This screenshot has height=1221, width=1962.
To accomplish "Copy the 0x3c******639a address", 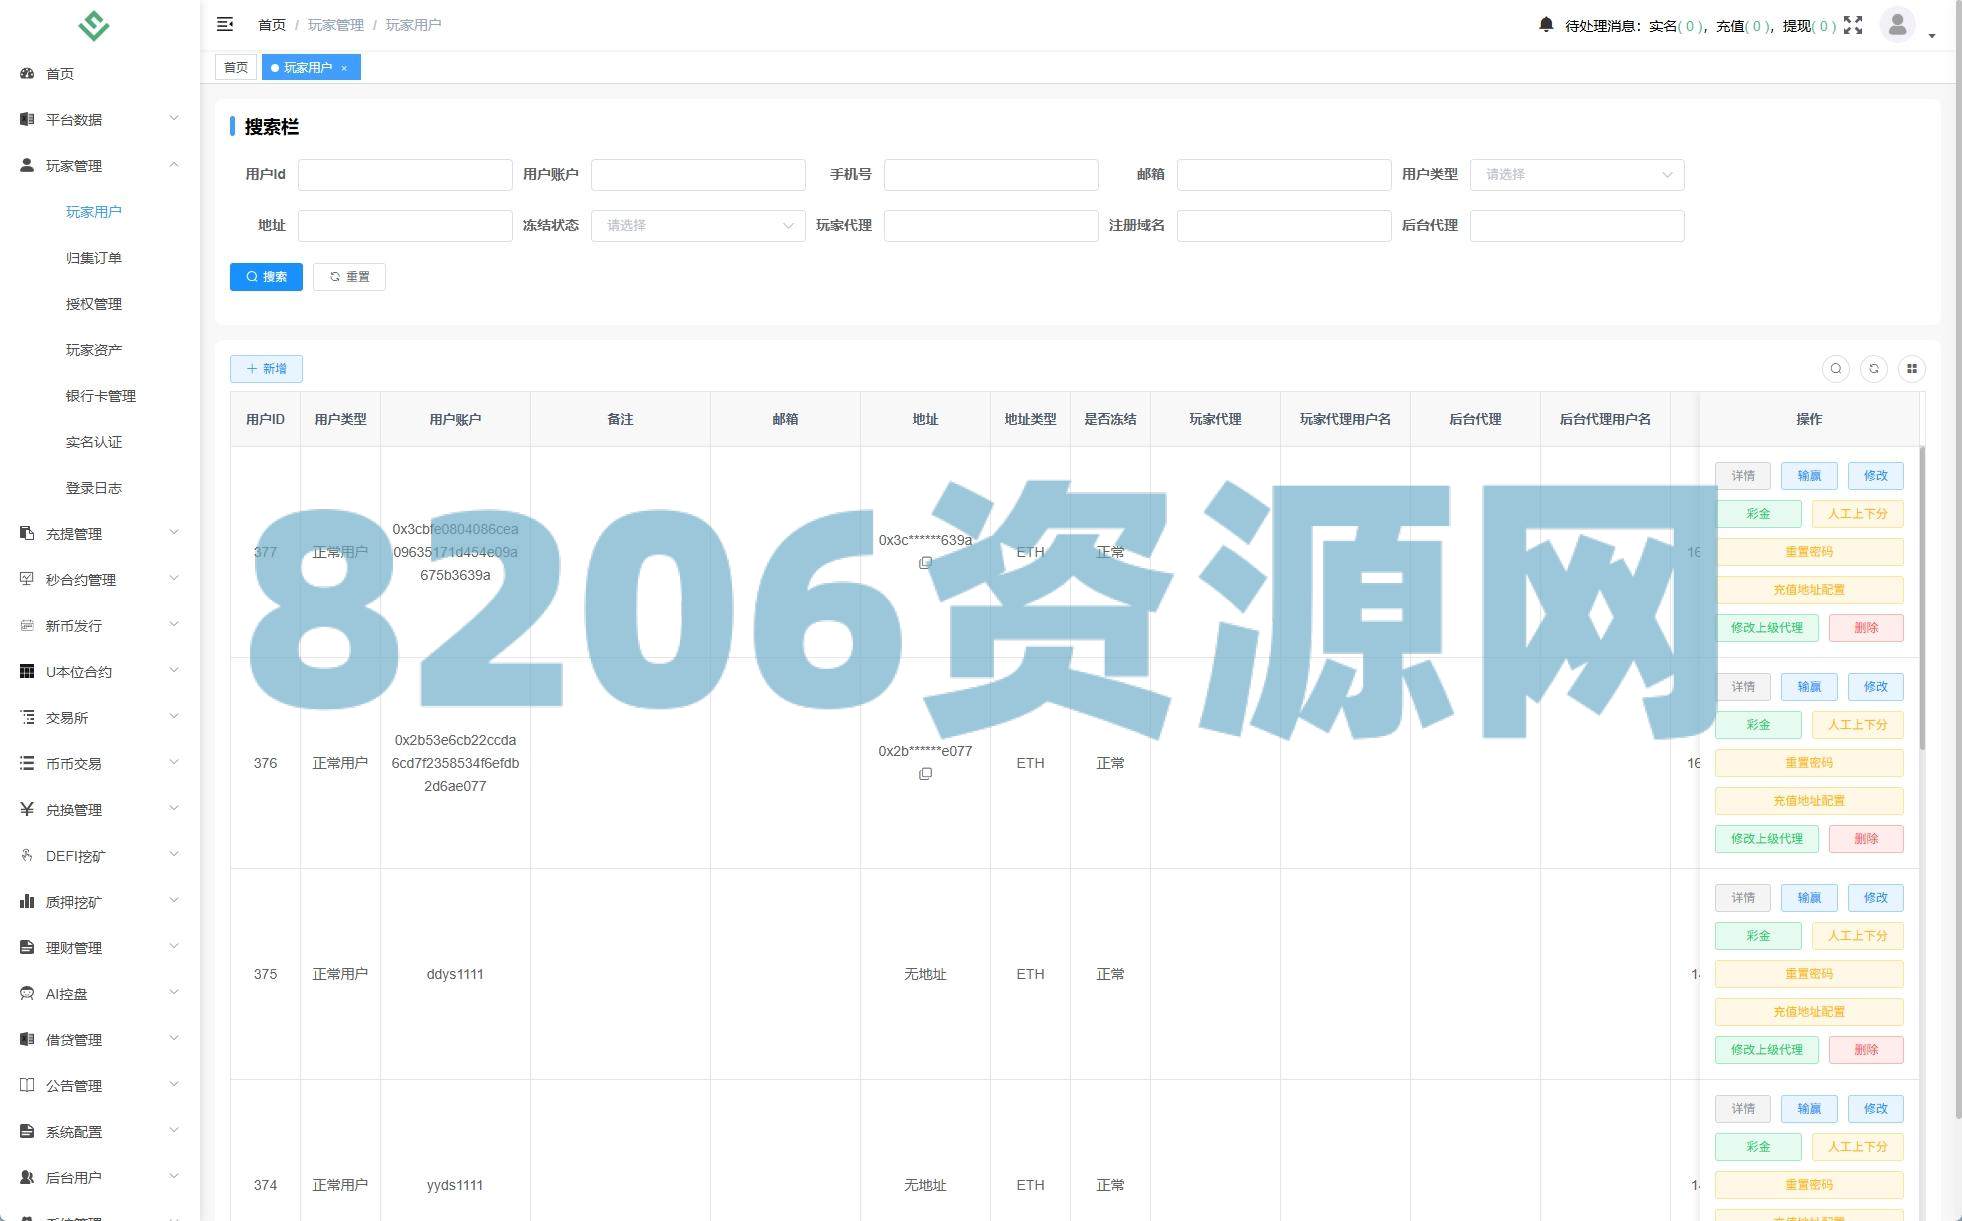I will click(925, 563).
